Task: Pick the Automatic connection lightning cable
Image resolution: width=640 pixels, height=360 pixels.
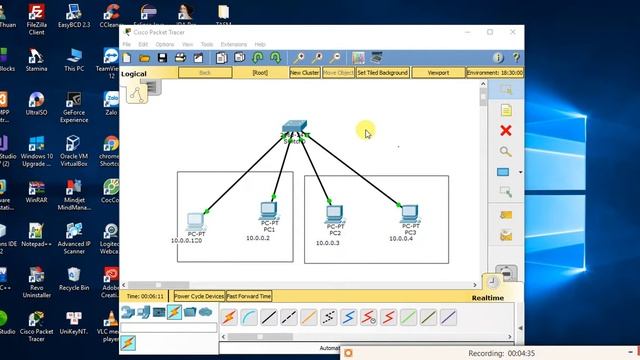Action: tap(229, 317)
